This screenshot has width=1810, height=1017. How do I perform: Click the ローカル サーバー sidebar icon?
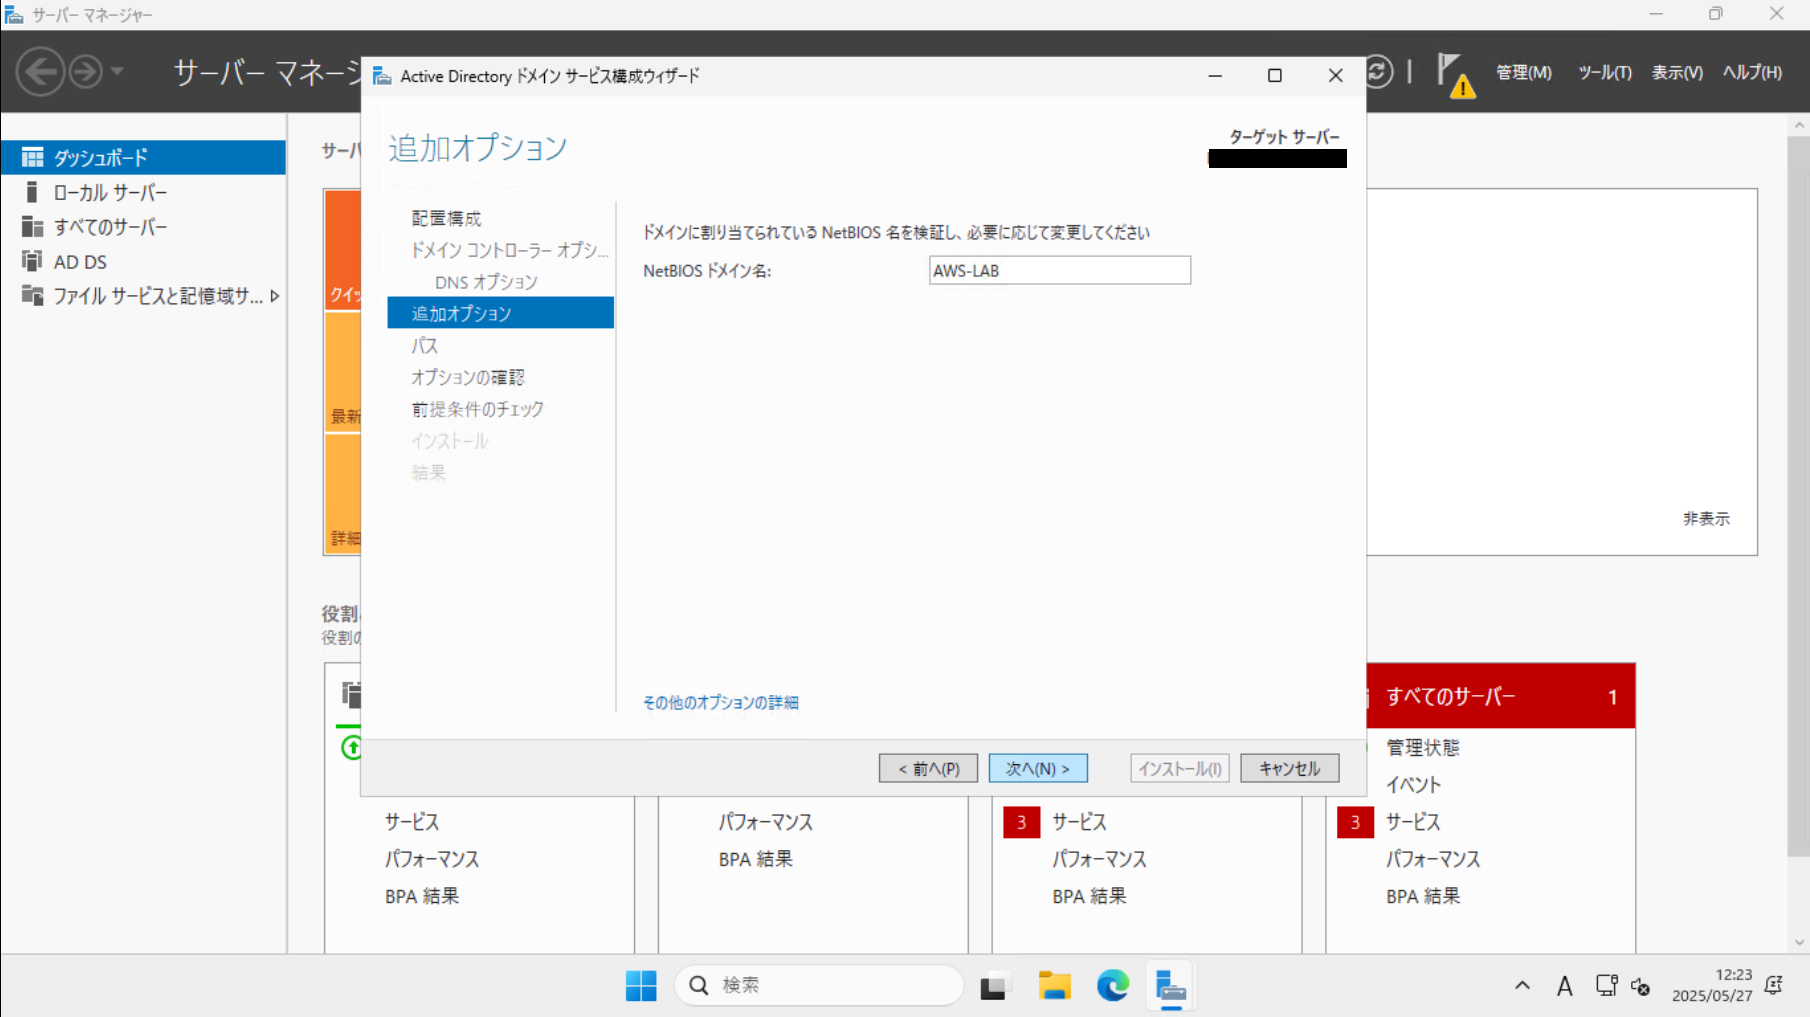tap(32, 192)
